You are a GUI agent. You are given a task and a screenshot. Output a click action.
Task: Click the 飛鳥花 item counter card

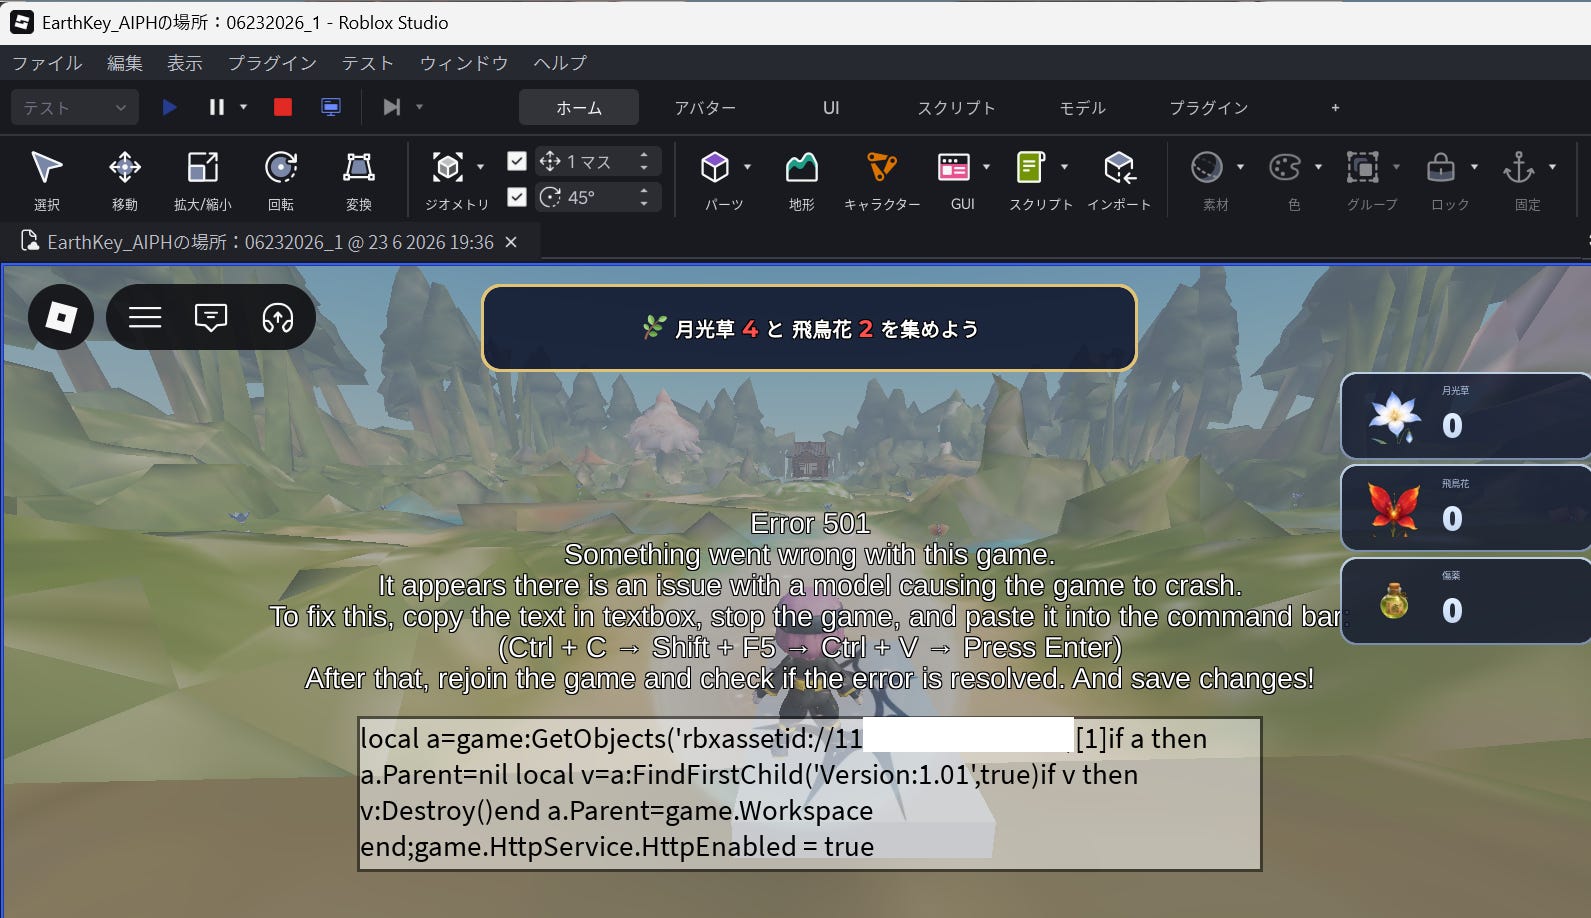(1465, 508)
